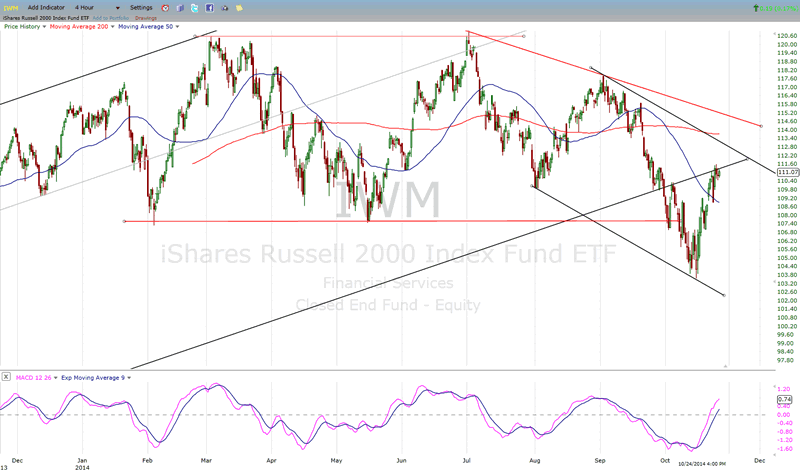Expand the Exp Moving Average 9 dropdown arrow
The height and width of the screenshot is (470, 800).
129,378
